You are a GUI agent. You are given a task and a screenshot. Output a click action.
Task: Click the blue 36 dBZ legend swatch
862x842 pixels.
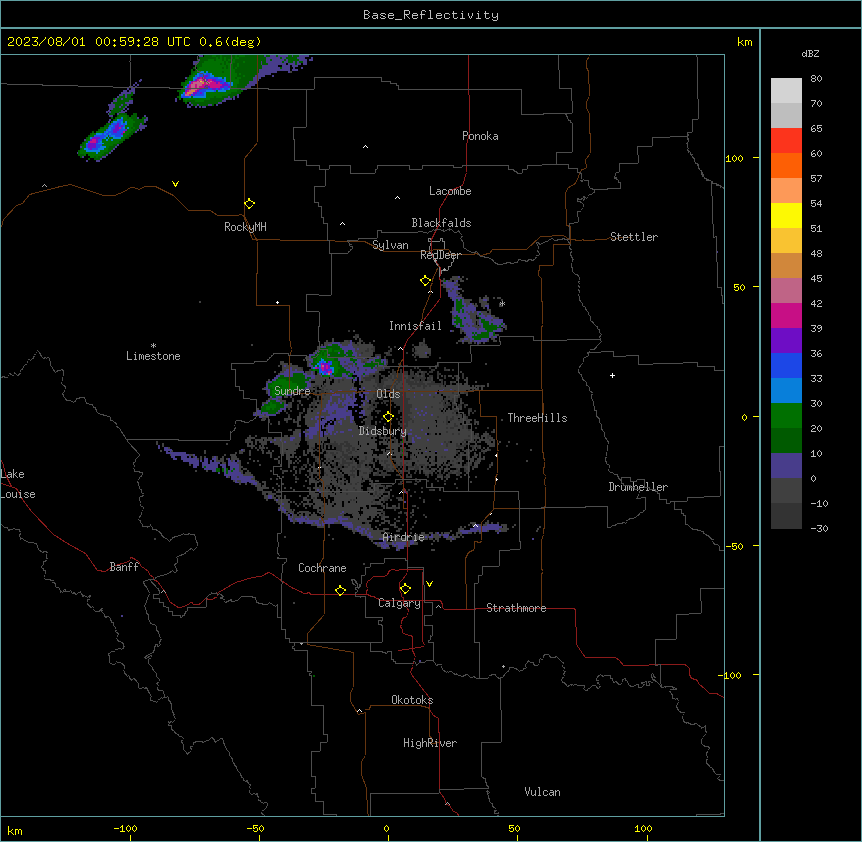[x=786, y=365]
